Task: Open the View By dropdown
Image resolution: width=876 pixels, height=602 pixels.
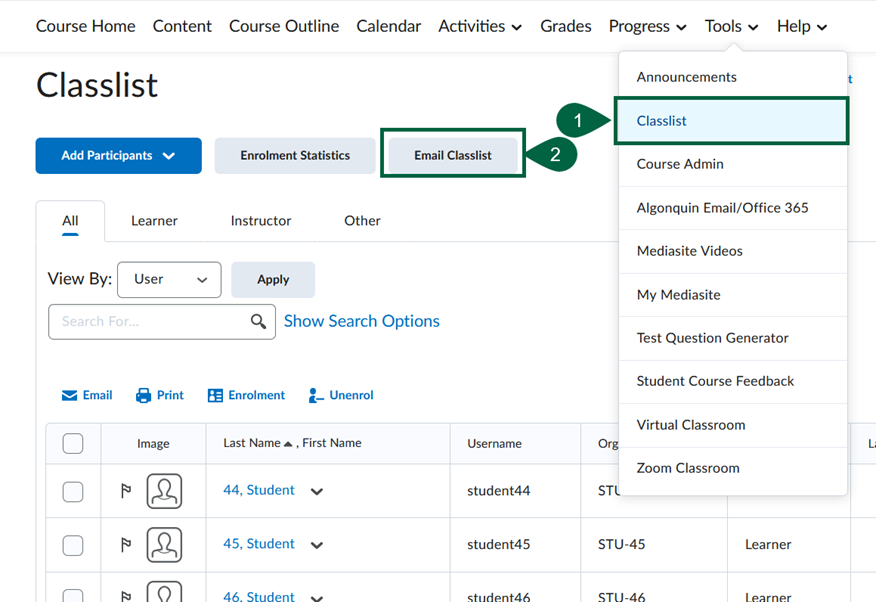Action: click(x=169, y=280)
